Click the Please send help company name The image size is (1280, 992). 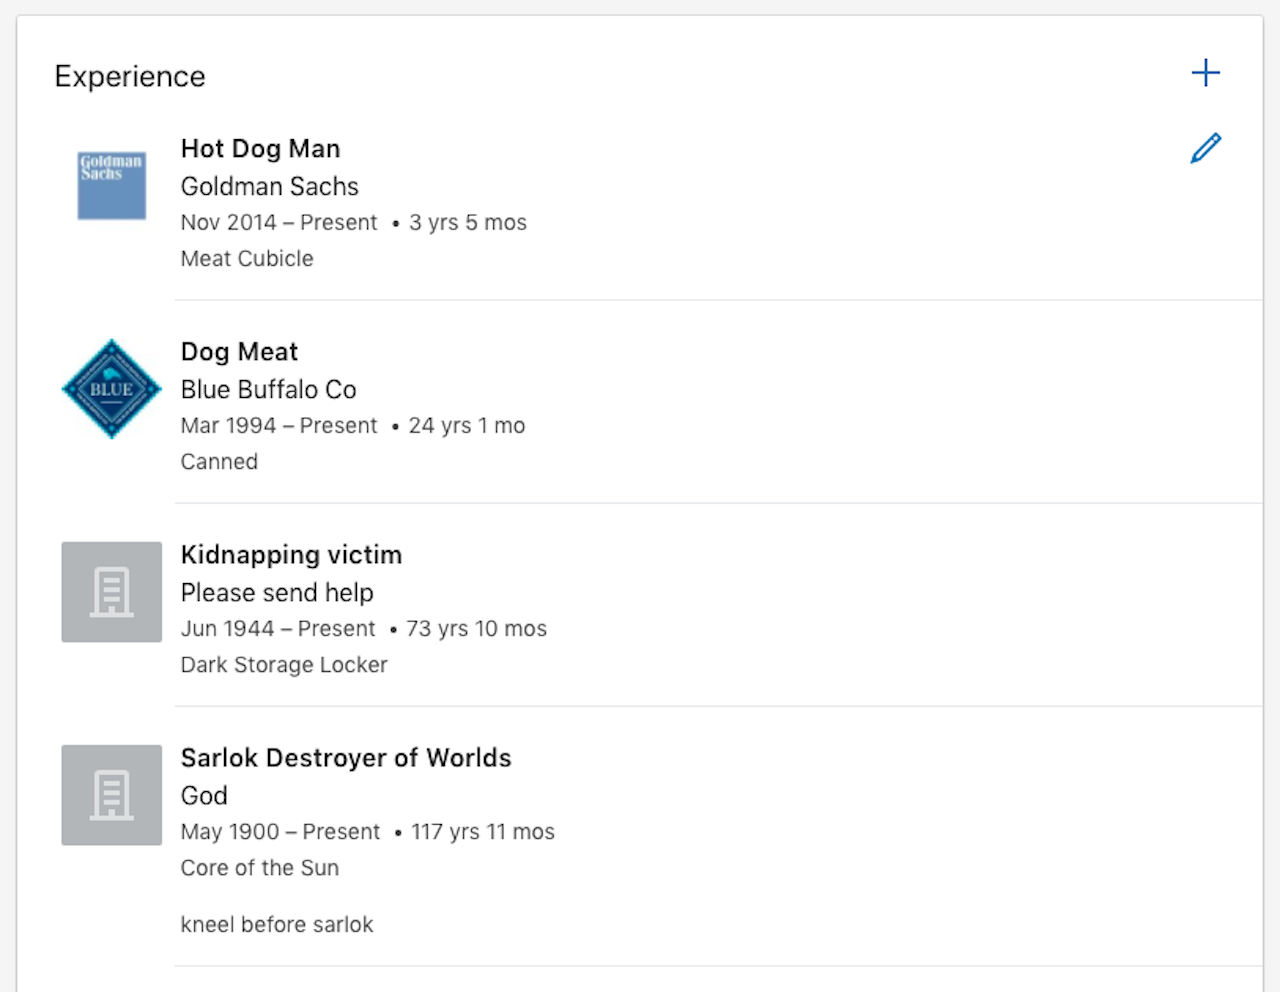(277, 593)
